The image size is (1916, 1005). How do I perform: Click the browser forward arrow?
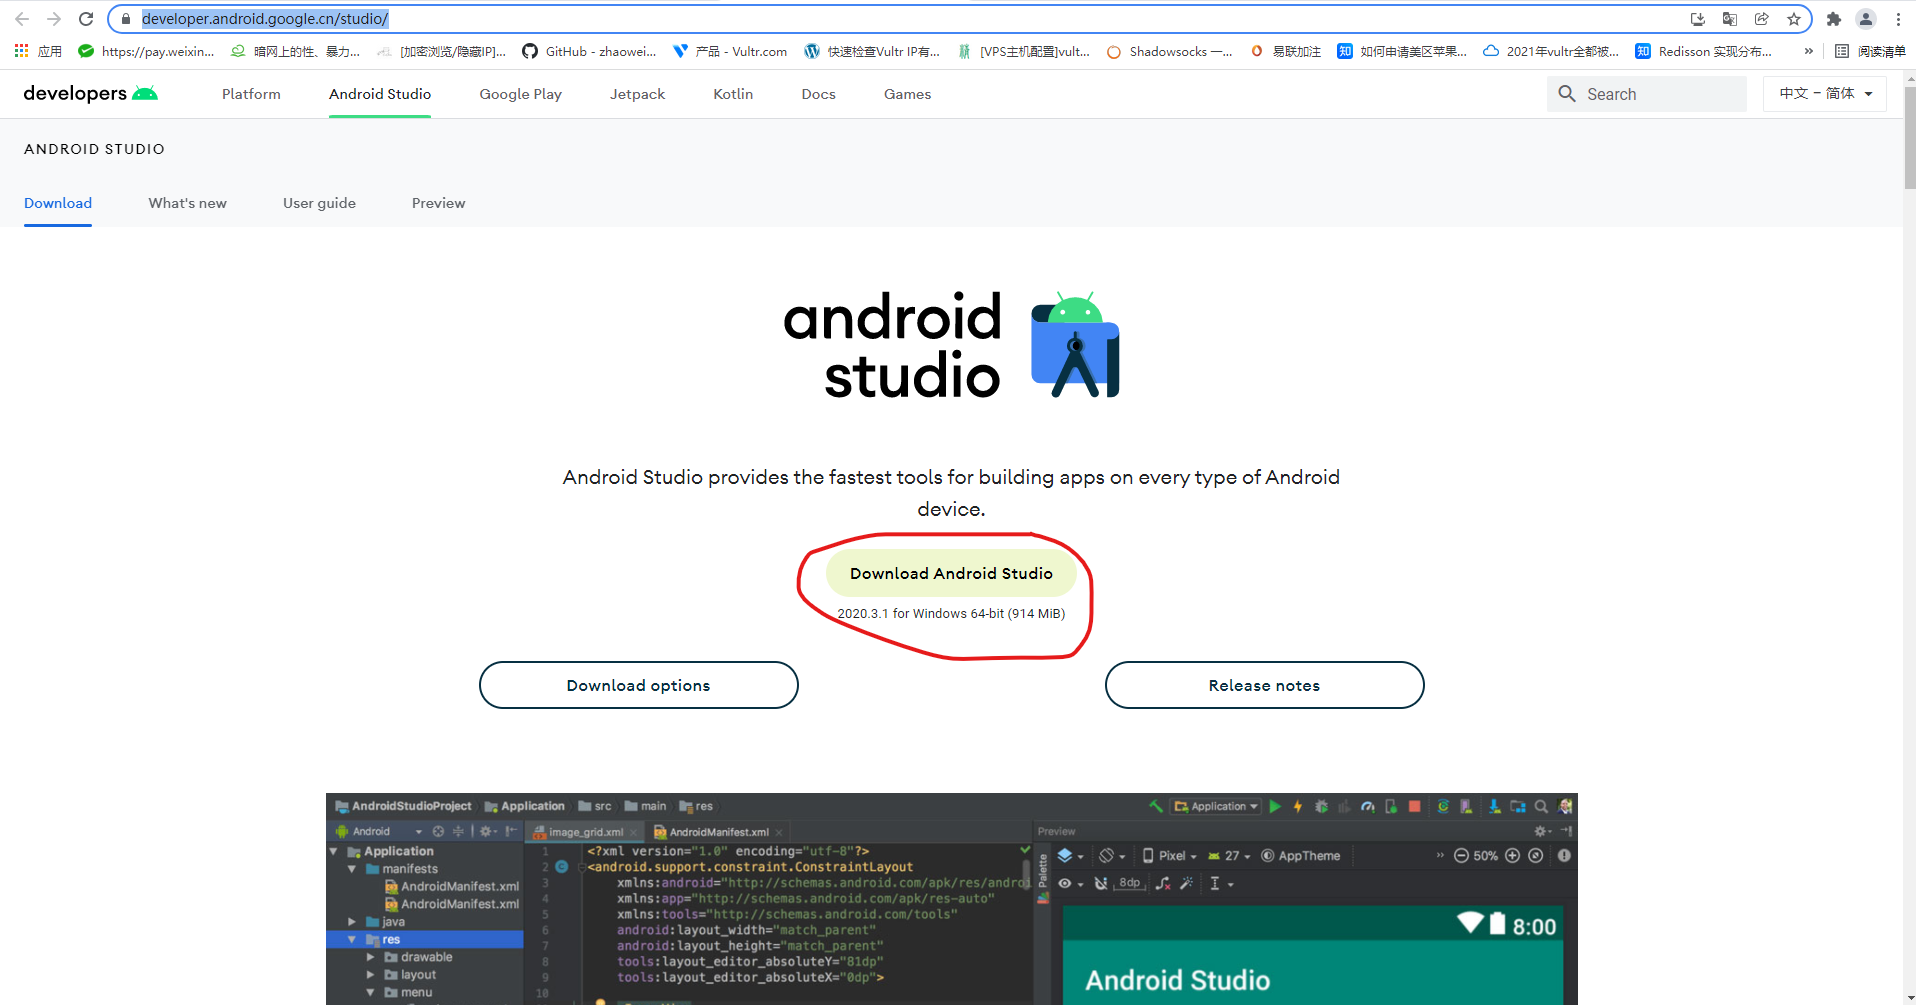tap(54, 19)
